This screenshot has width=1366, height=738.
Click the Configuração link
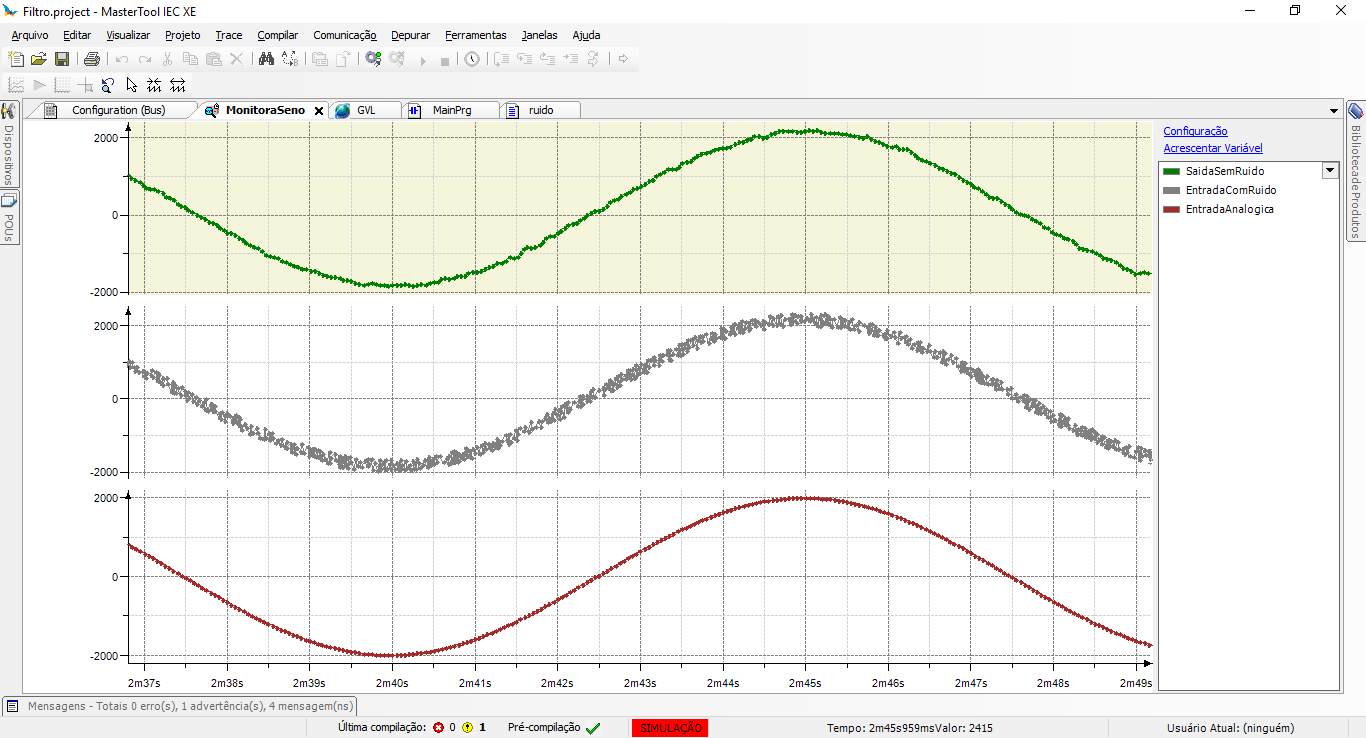tap(1195, 131)
